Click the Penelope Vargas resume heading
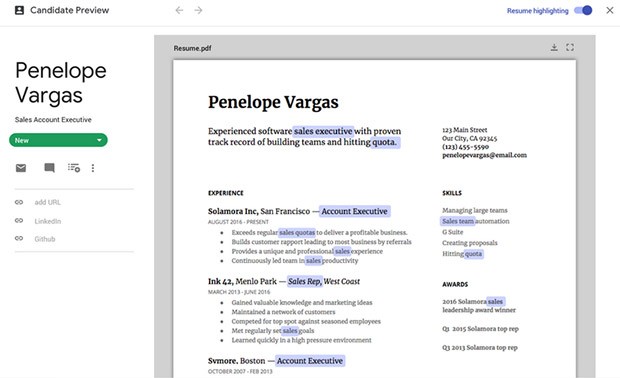The image size is (620, 378). (x=273, y=102)
